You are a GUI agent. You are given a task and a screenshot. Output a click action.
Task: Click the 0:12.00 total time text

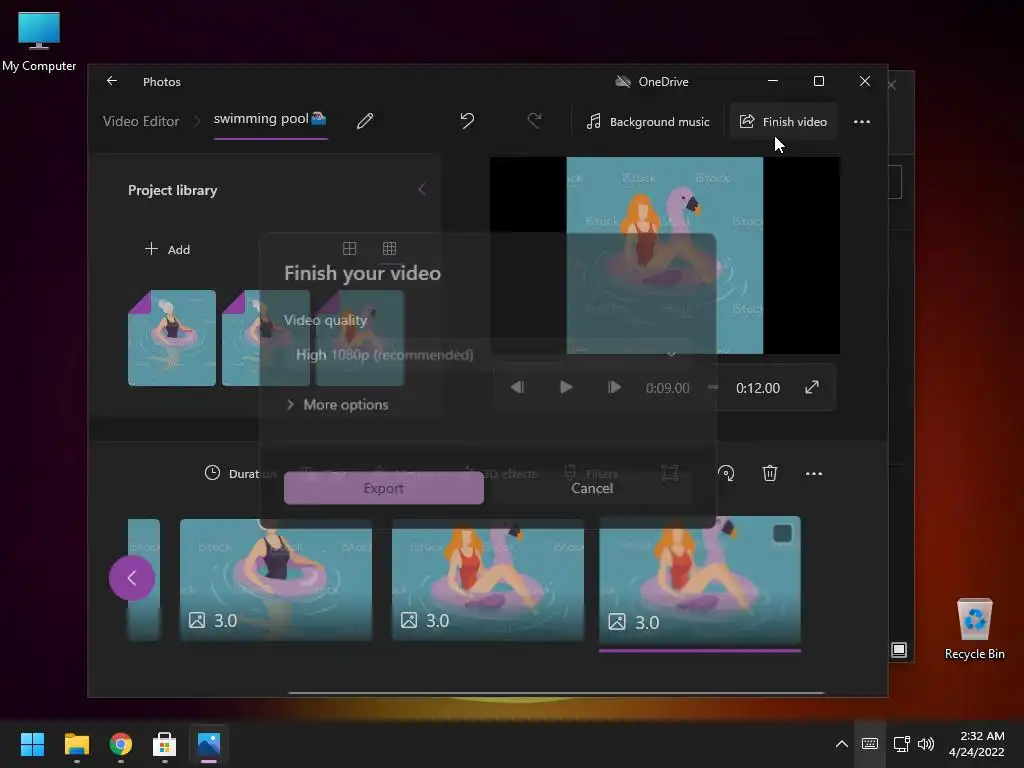758,388
